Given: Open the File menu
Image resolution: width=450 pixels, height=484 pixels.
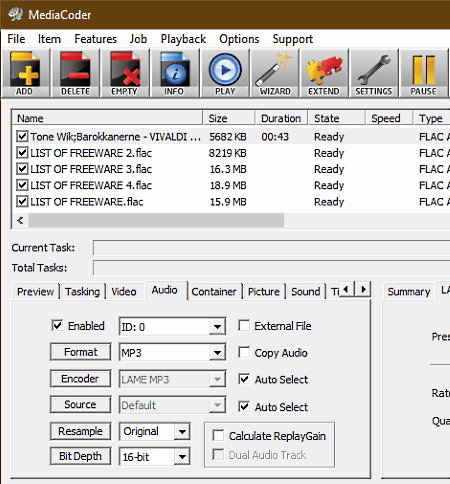Looking at the screenshot, I should 16,39.
